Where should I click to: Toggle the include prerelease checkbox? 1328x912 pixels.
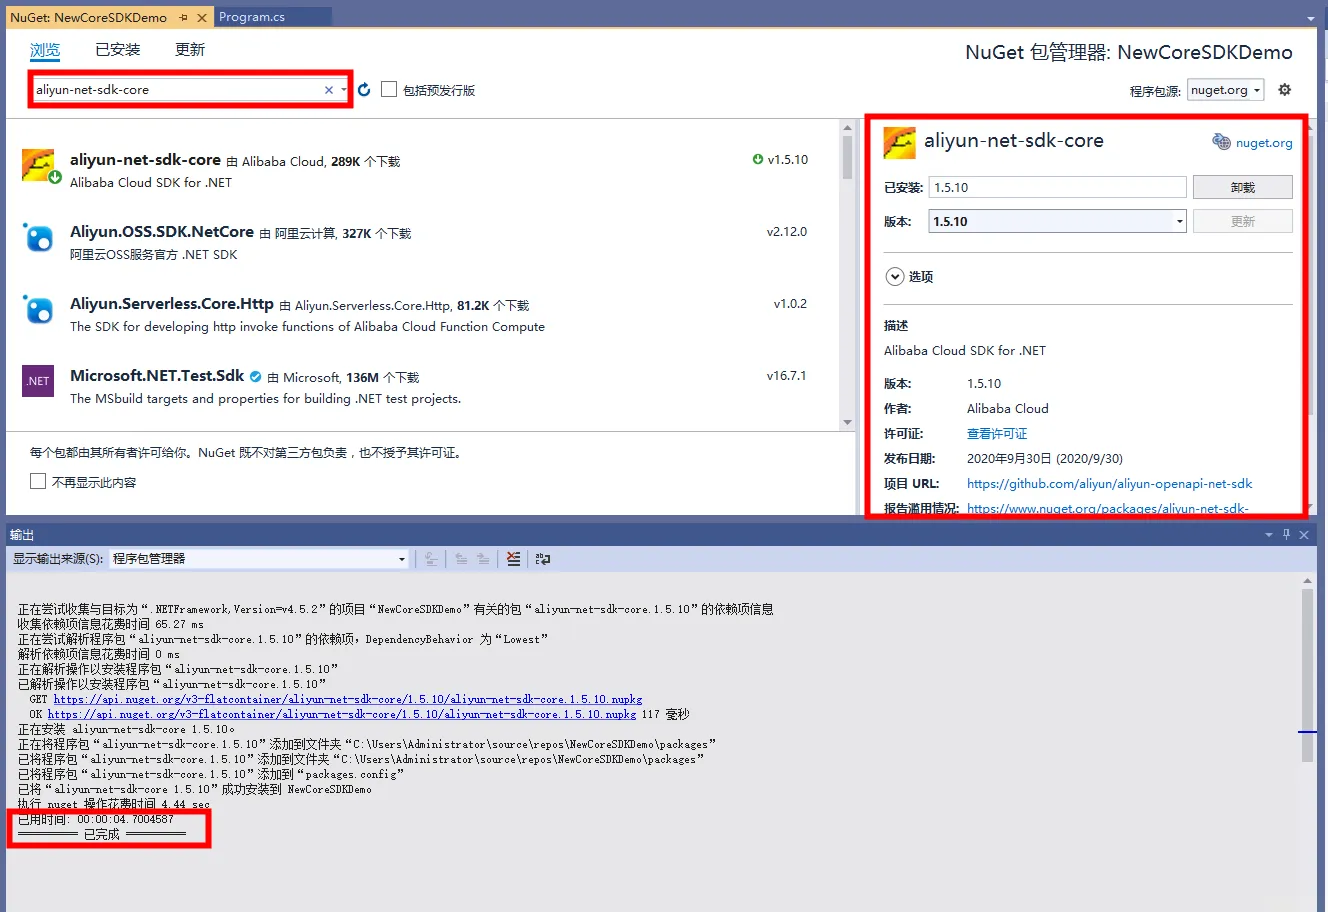(x=389, y=90)
